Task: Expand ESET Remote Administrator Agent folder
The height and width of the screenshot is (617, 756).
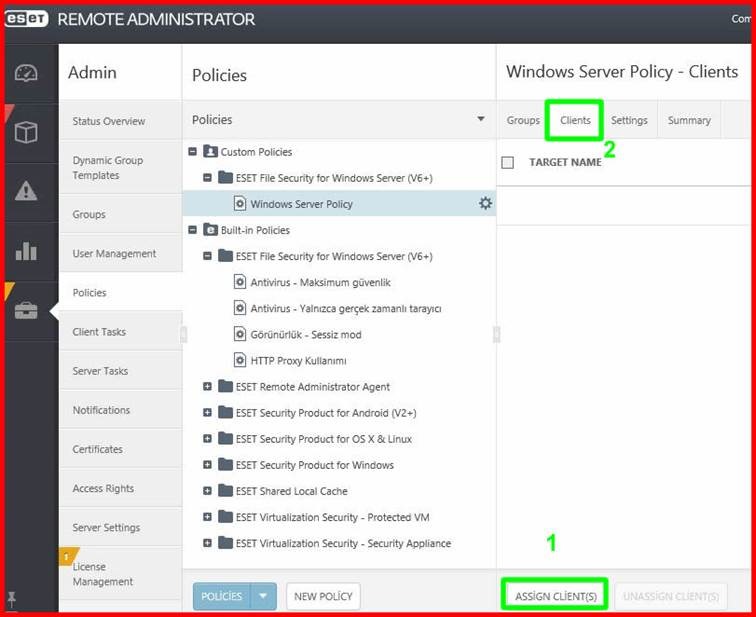Action: (x=207, y=387)
